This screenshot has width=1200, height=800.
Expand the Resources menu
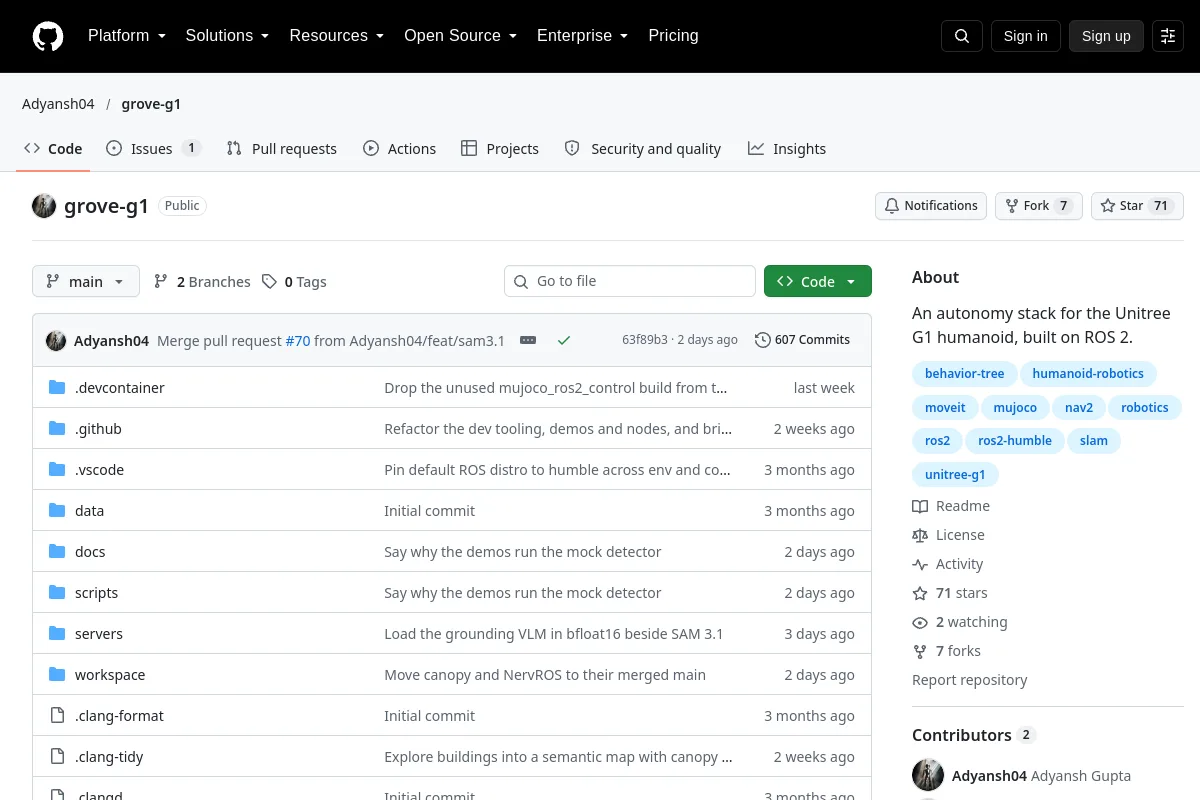[337, 36]
